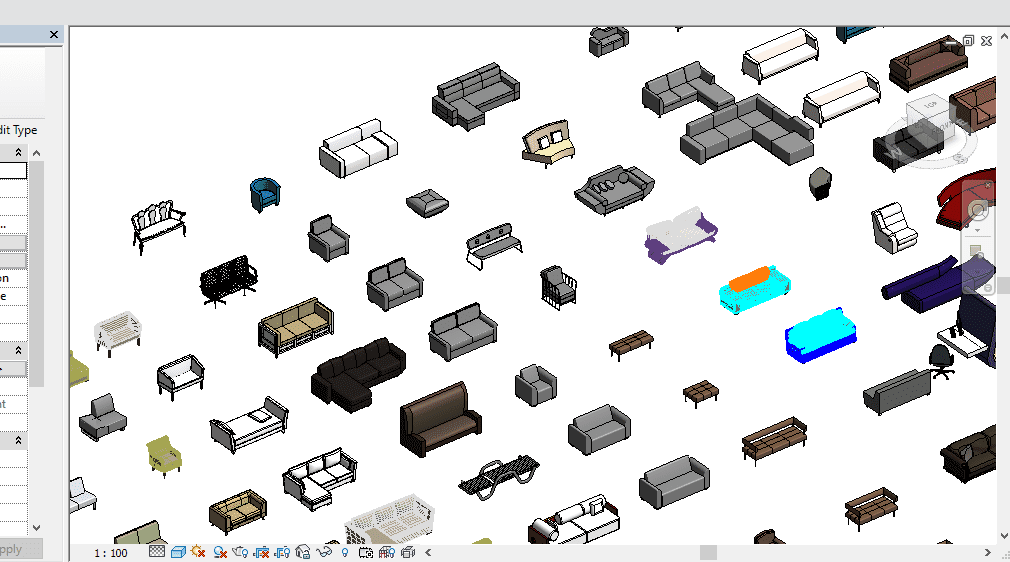1010x562 pixels.
Task: Open the Visual Style cube menu
Action: pyautogui.click(x=177, y=552)
